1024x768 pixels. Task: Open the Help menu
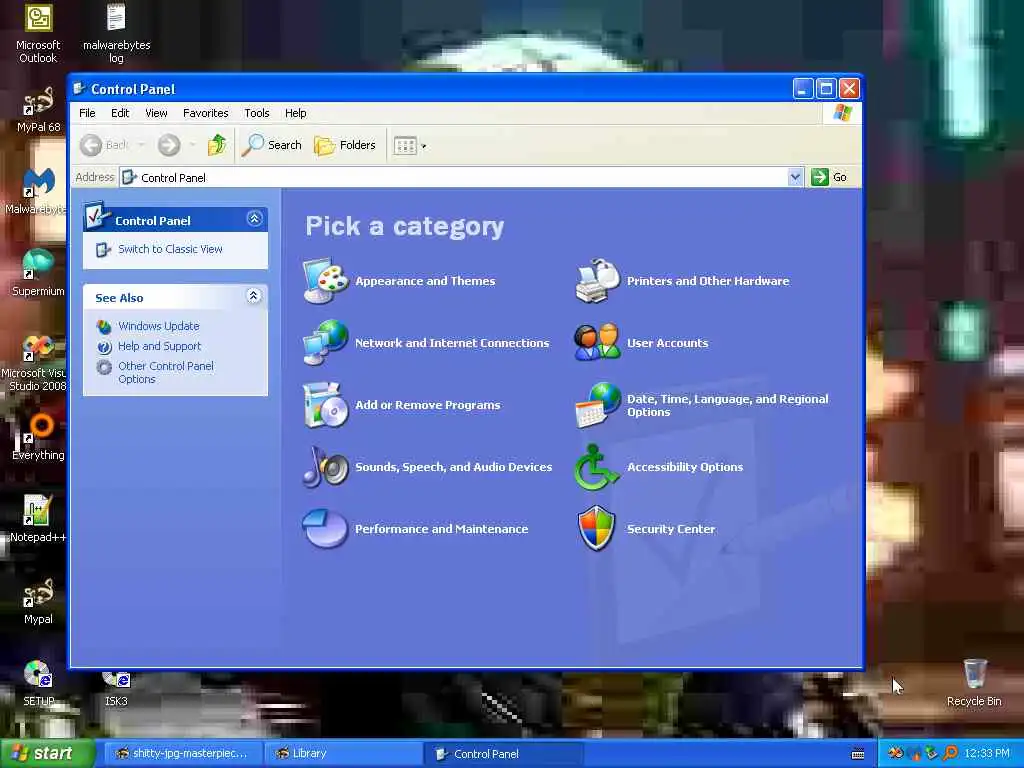pos(295,113)
